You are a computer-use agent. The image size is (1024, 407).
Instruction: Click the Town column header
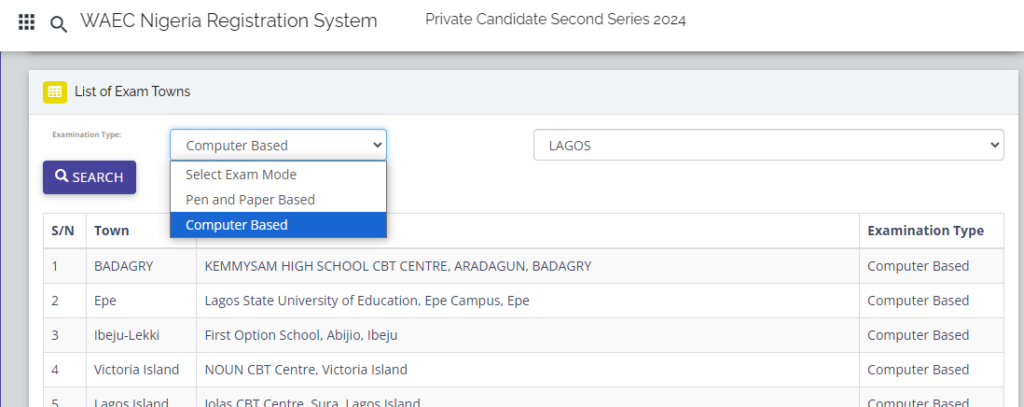coord(112,231)
